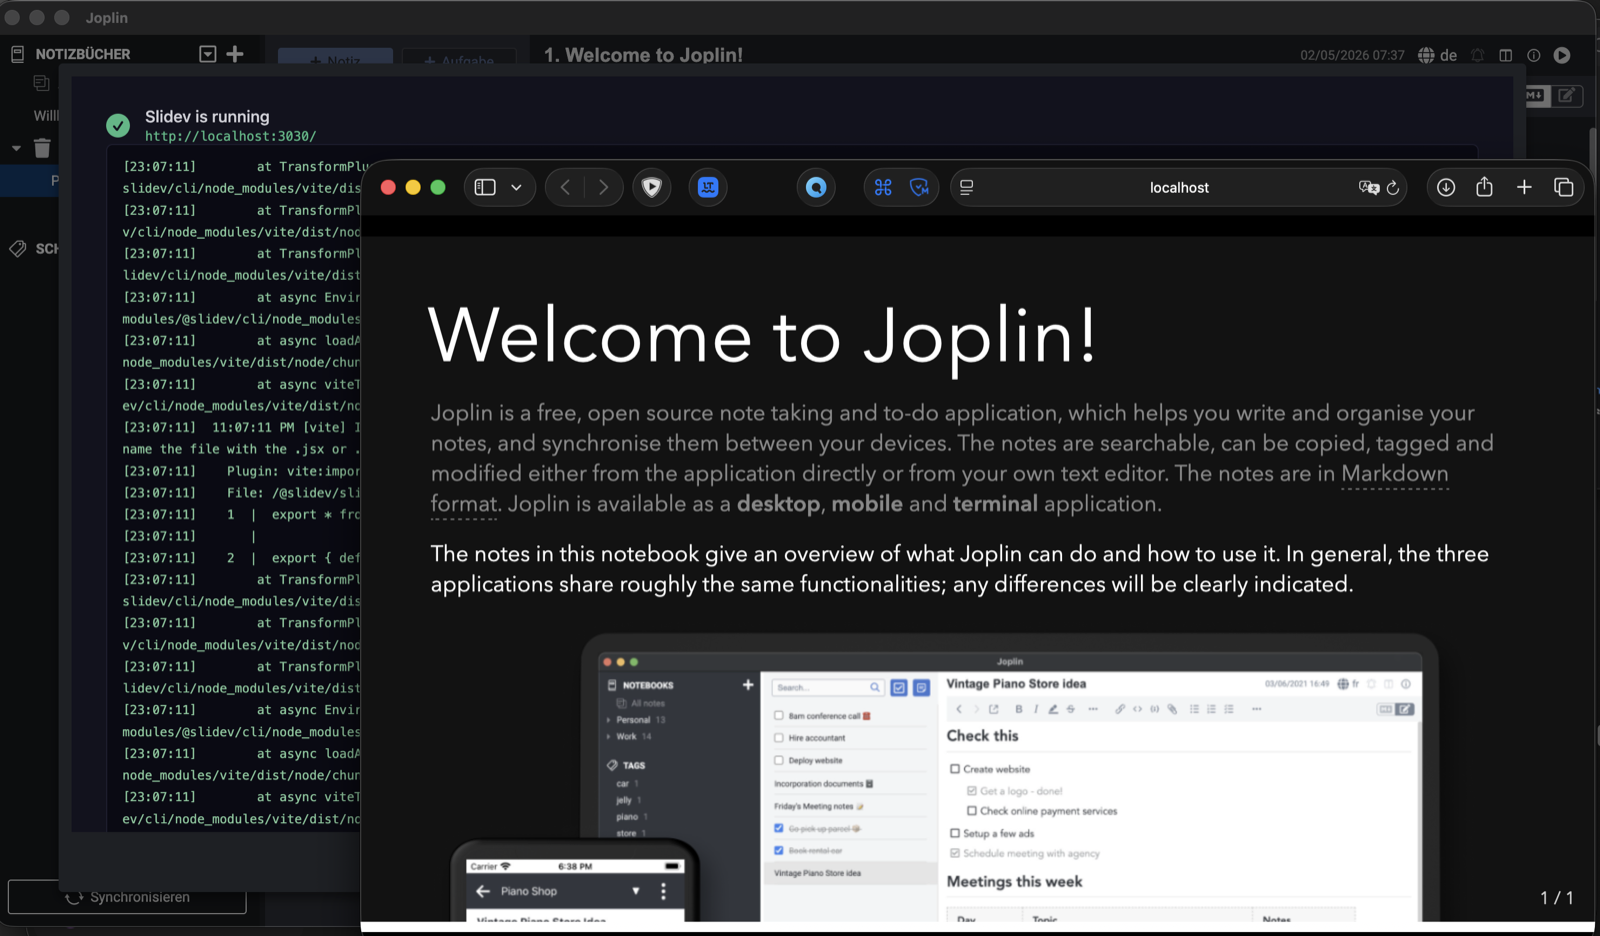
Task: Click the green Slidev running check icon
Action: pos(118,125)
